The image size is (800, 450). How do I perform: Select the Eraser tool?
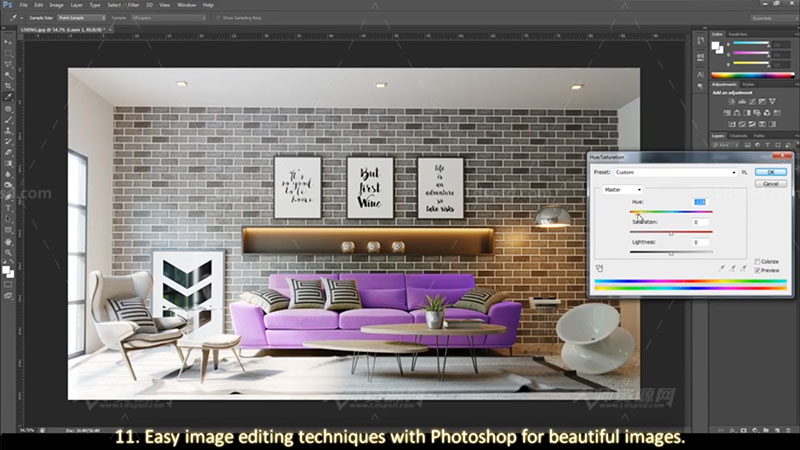tap(8, 152)
